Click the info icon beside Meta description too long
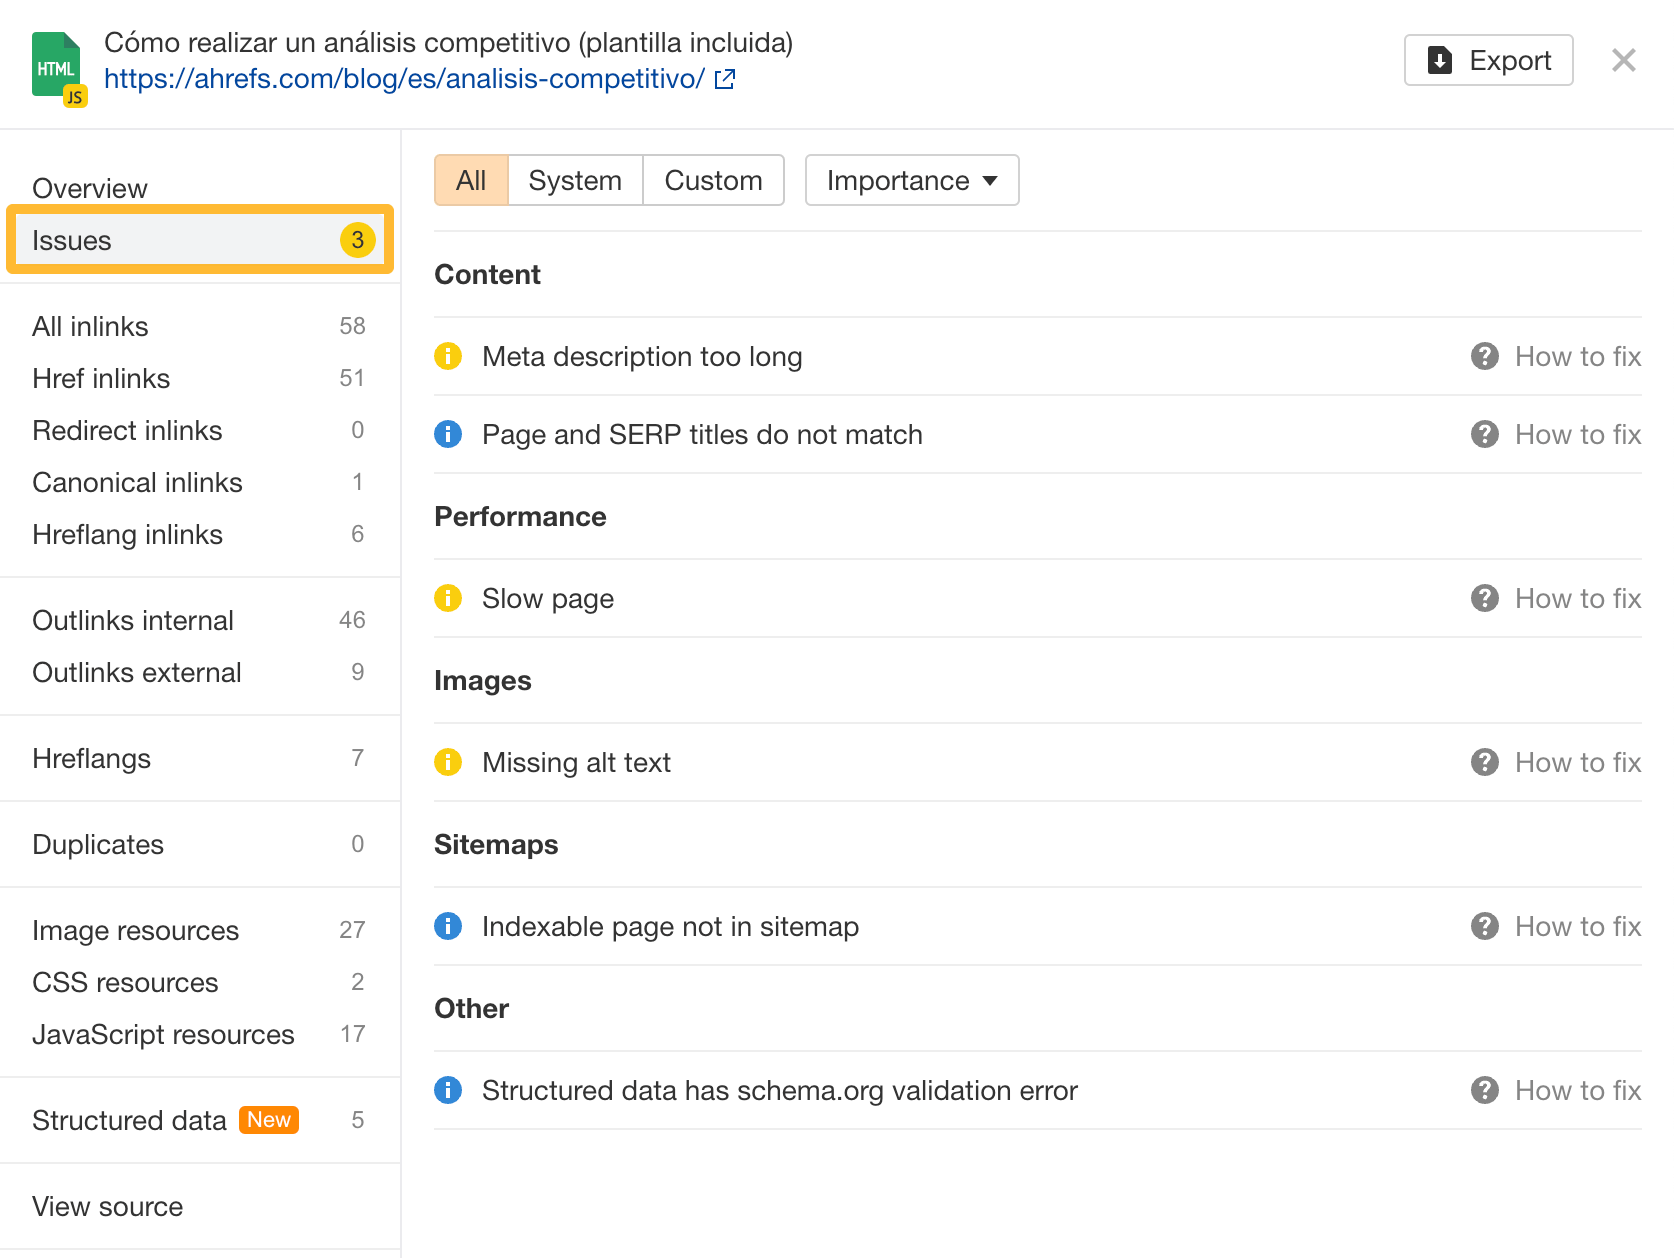This screenshot has height=1258, width=1674. tap(447, 356)
